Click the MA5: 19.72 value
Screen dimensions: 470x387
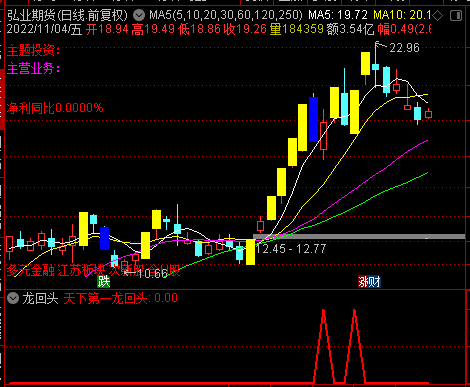click(337, 15)
